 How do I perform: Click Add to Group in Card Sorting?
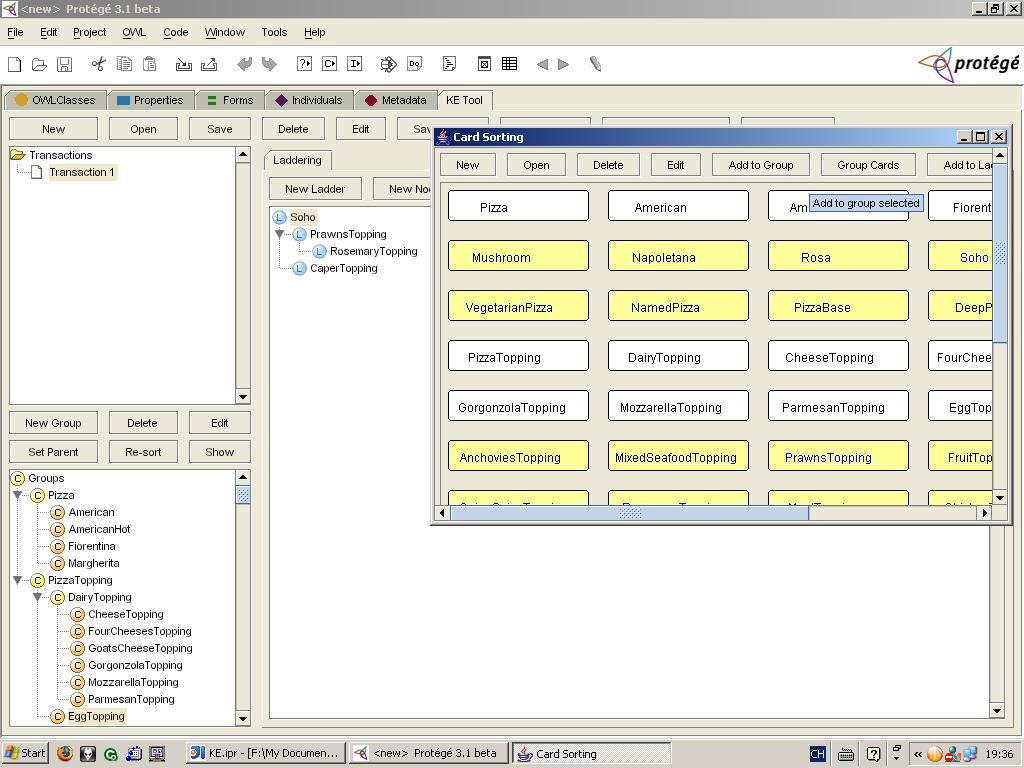761,165
